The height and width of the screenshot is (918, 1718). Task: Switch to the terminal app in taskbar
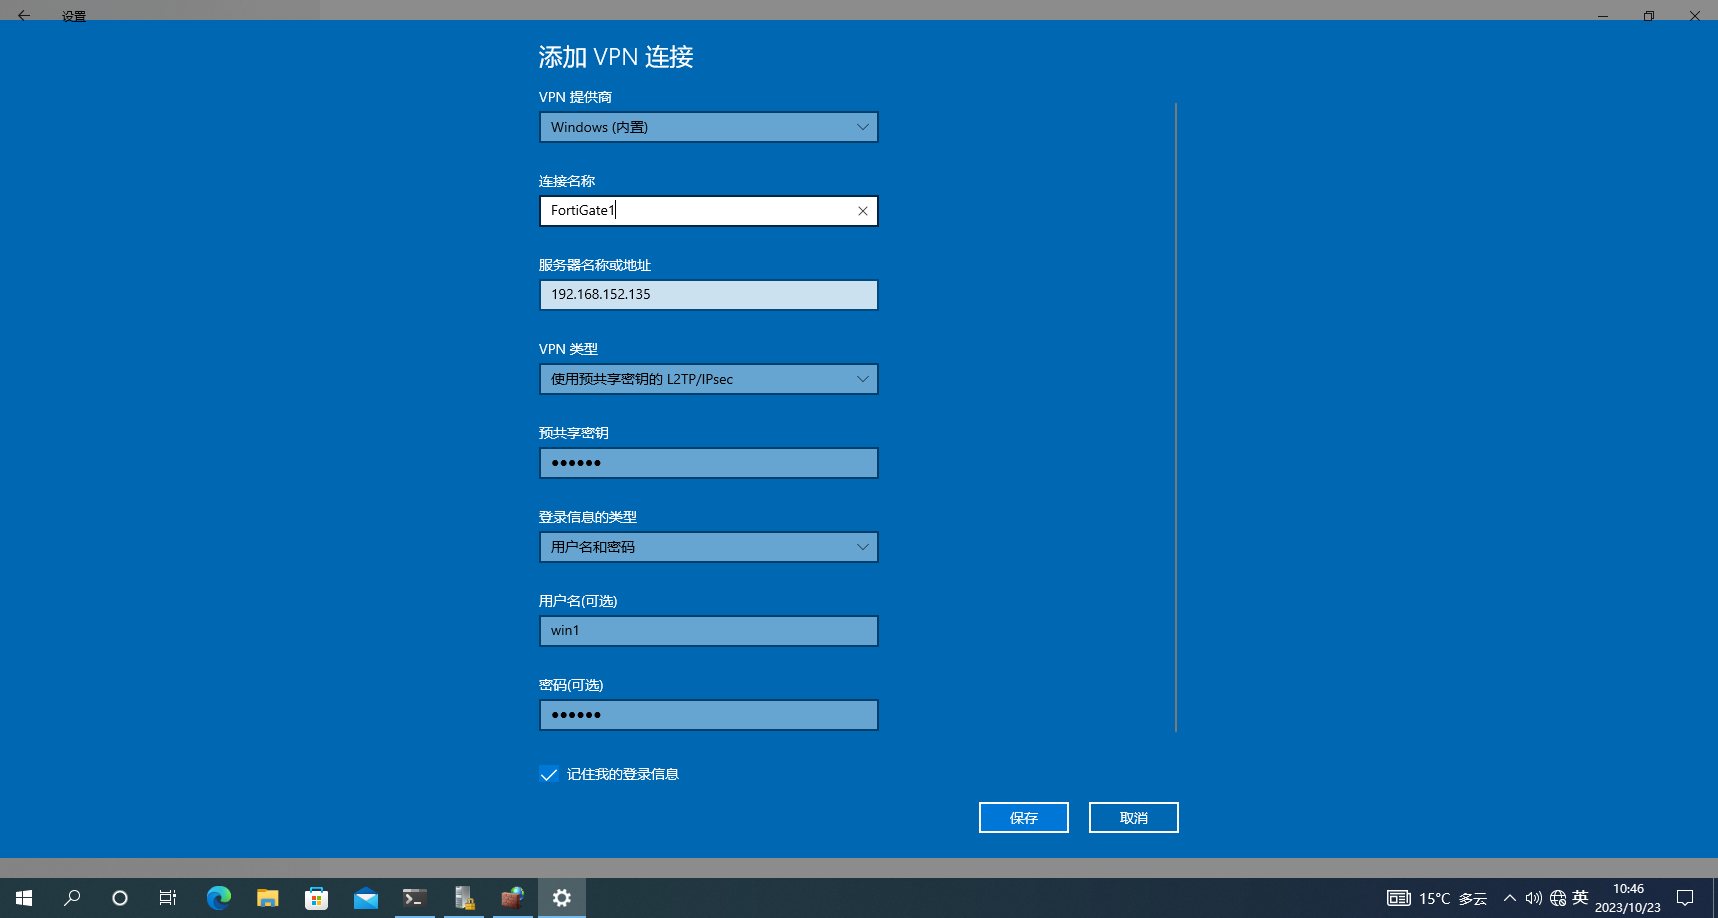[x=414, y=898]
